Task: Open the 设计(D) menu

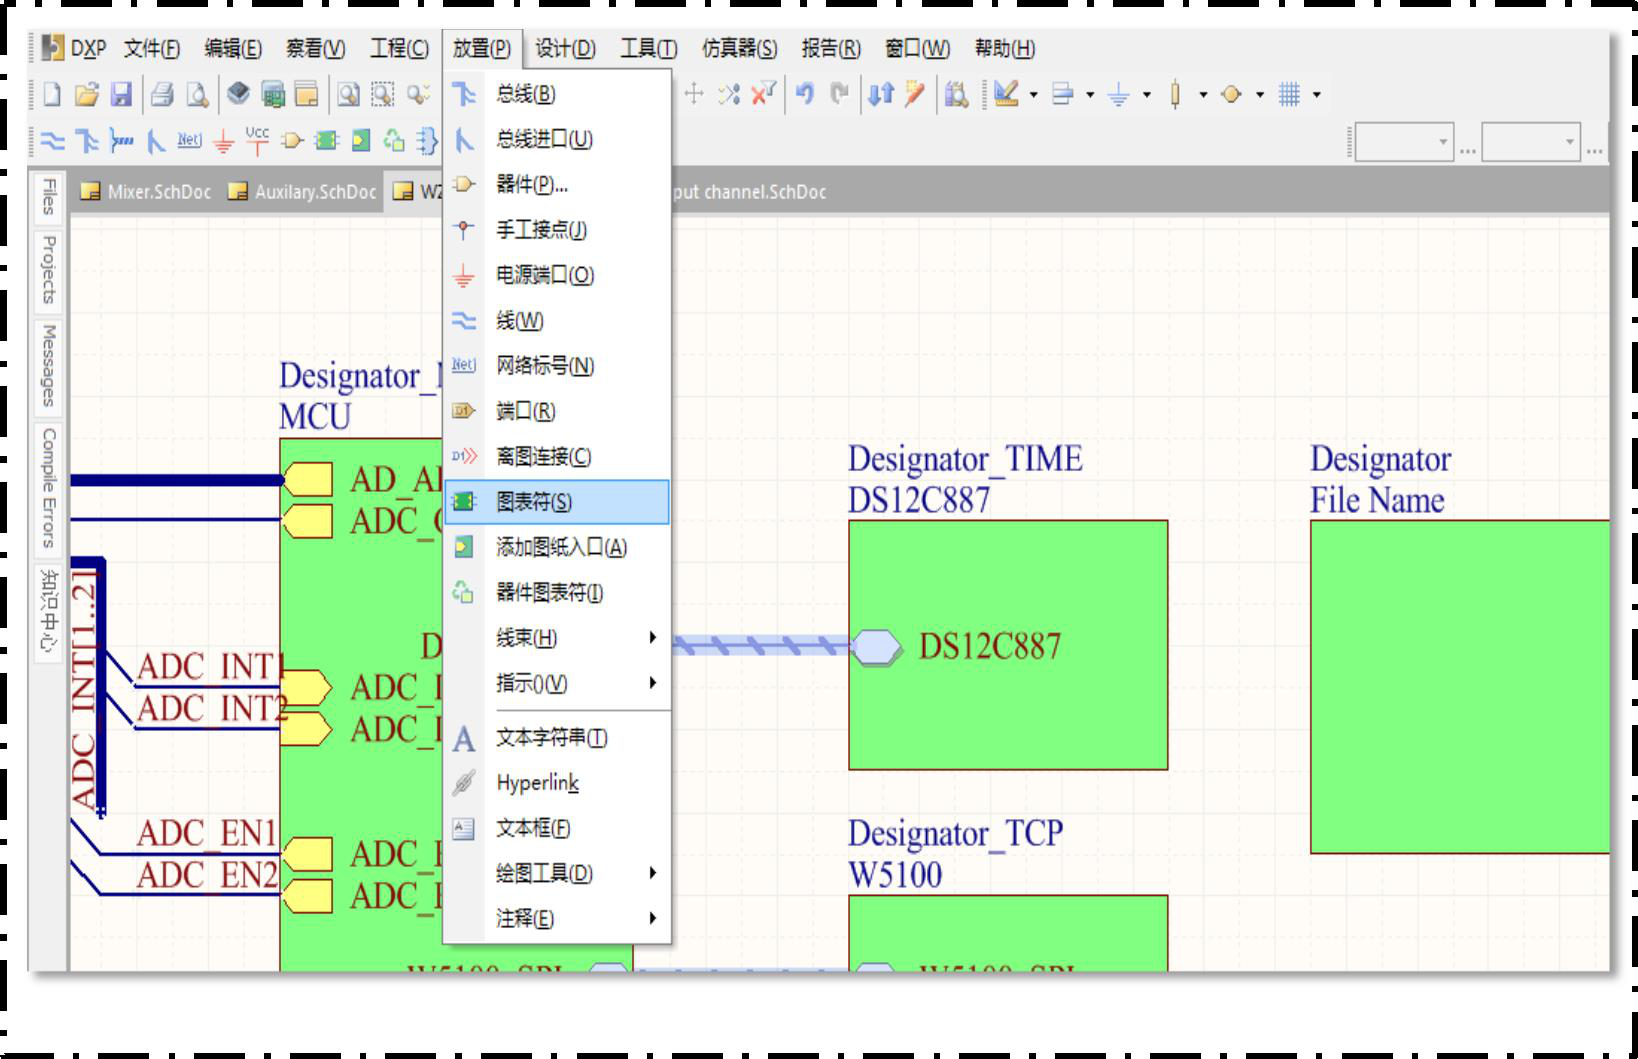Action: point(565,48)
